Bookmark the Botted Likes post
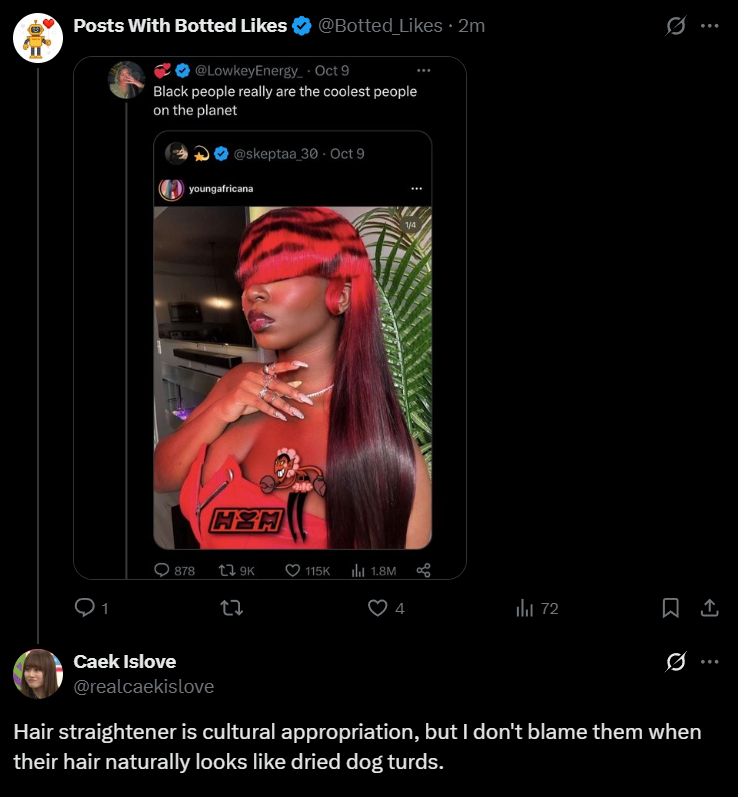This screenshot has width=738, height=797. 671,608
